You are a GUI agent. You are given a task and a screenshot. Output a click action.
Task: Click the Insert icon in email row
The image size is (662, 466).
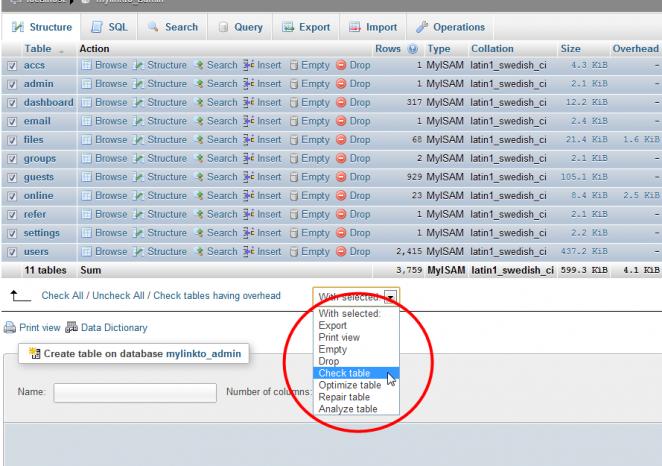(249, 121)
